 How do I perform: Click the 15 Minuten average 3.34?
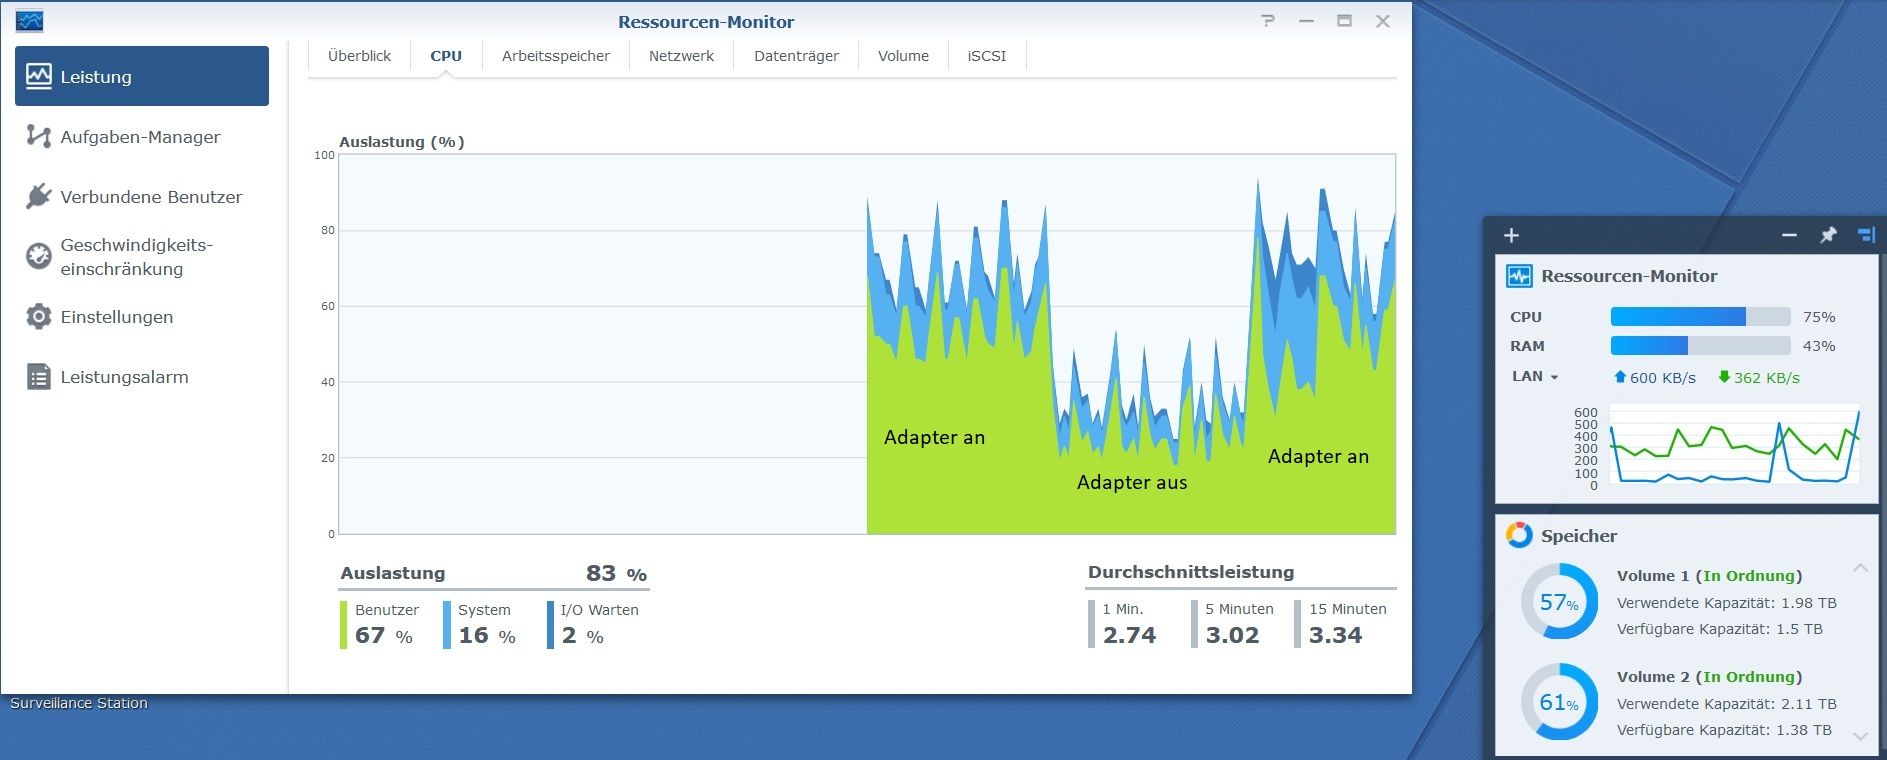(1335, 635)
